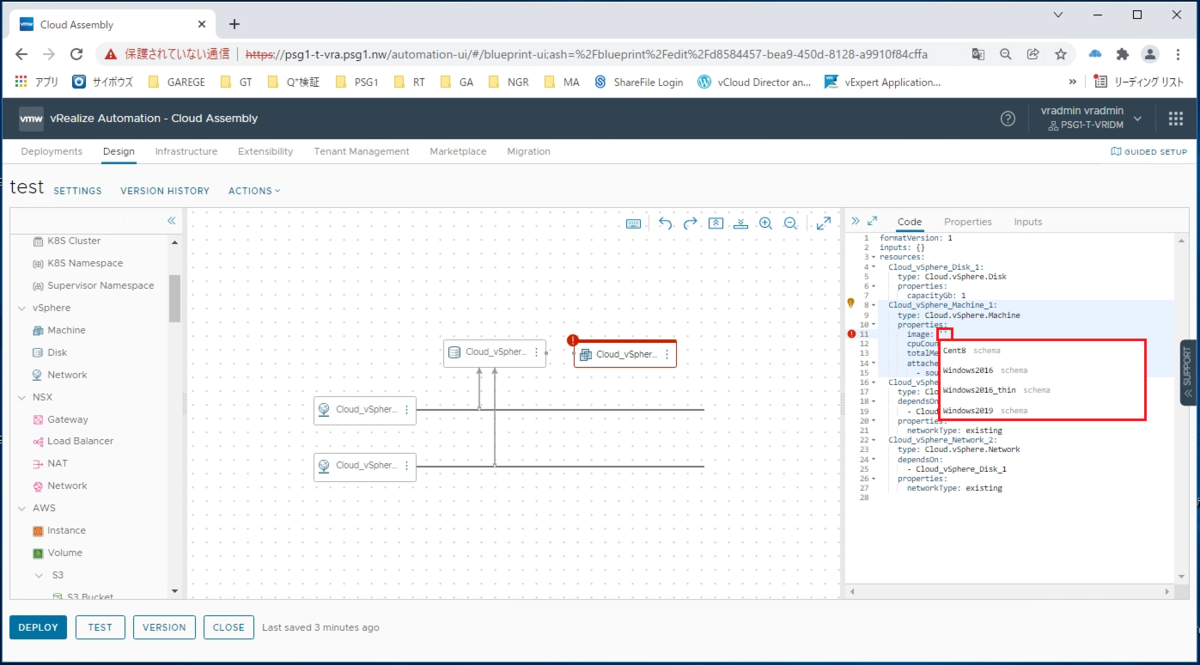Open the blueprint SETTINGS link
The width and height of the screenshot is (1200, 666).
[78, 191]
